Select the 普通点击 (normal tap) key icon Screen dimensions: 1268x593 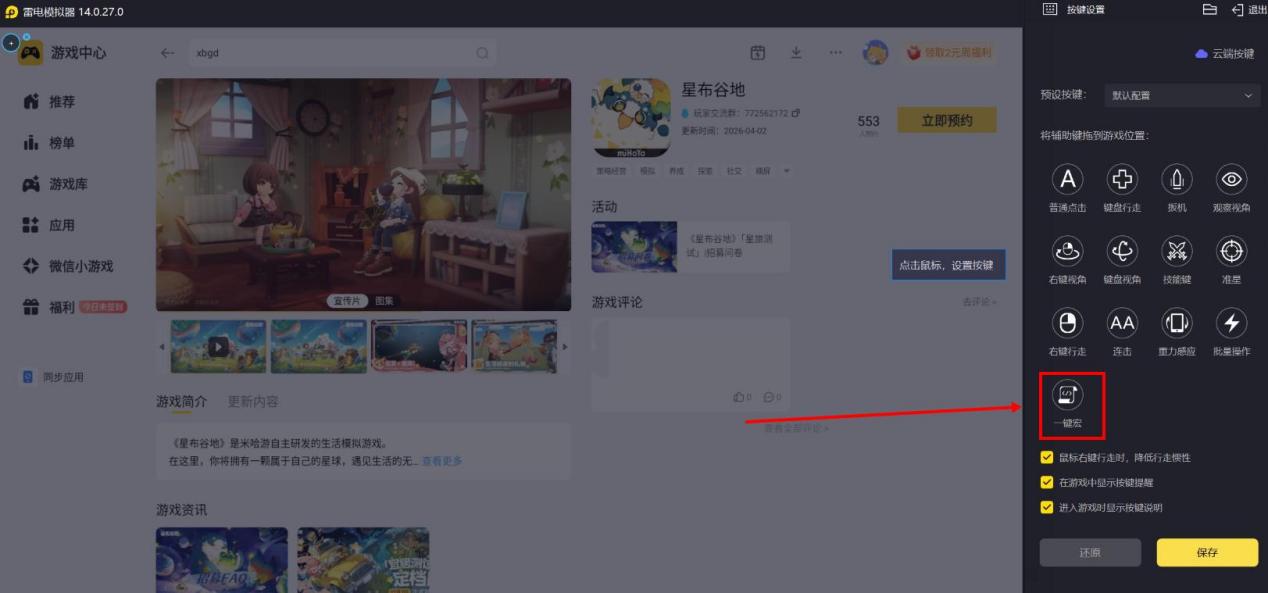(1068, 179)
